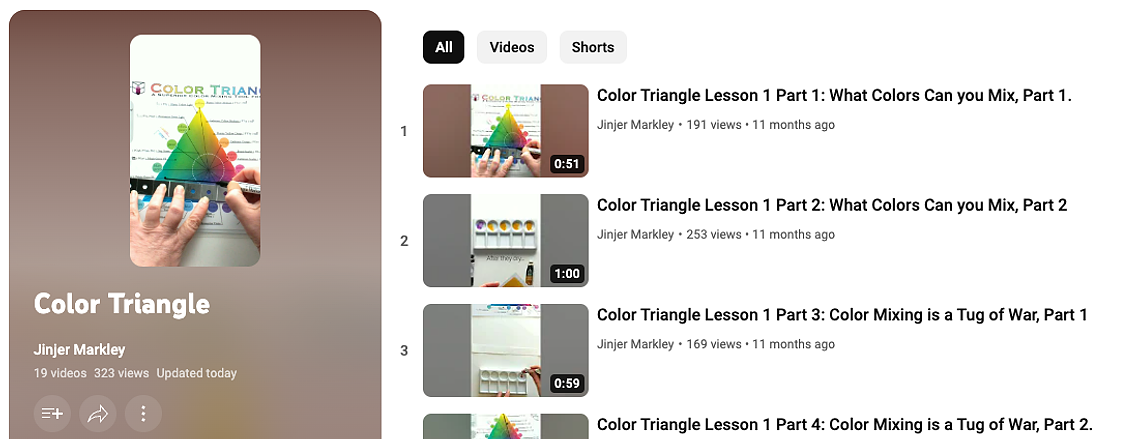The image size is (1139, 439).
Task: Click the 0:51 duration badge on first video
Action: tap(567, 164)
